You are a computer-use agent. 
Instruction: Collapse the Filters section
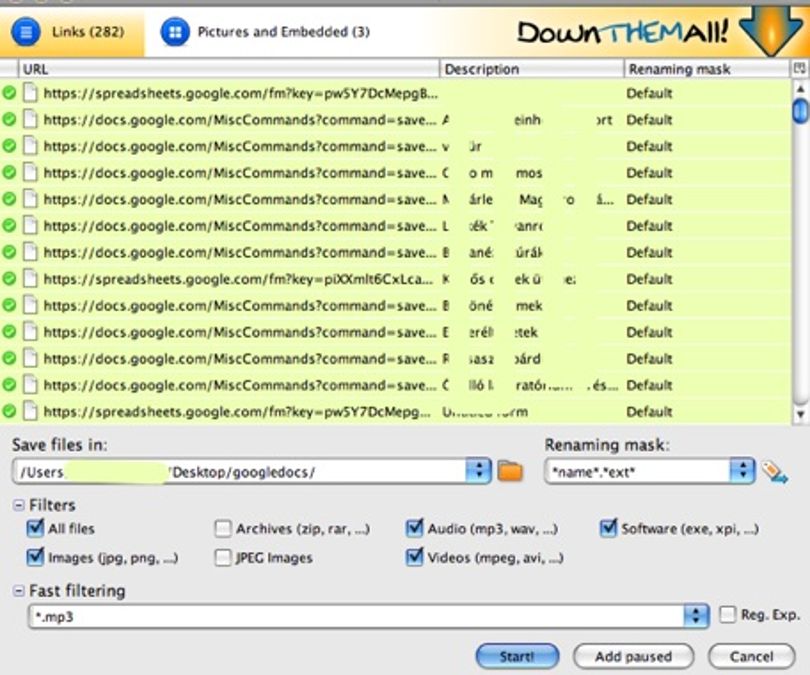click(x=19, y=505)
